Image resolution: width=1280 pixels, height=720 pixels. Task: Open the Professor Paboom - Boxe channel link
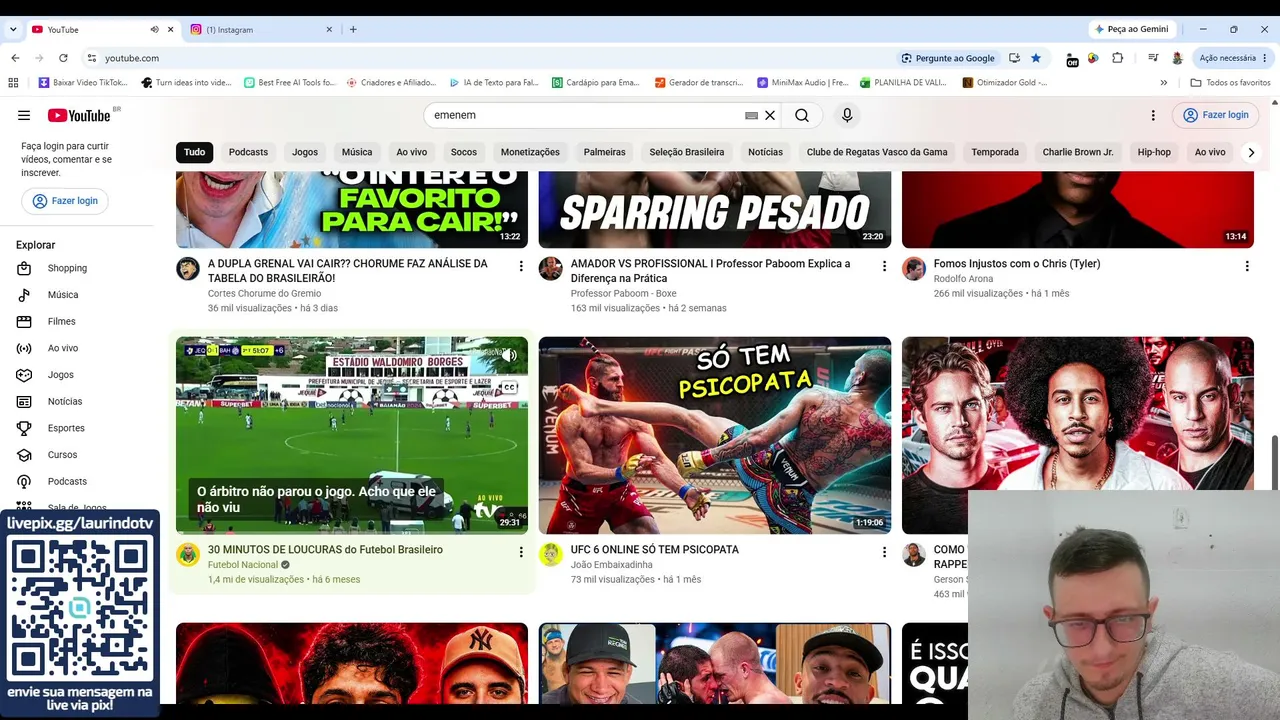click(x=623, y=293)
